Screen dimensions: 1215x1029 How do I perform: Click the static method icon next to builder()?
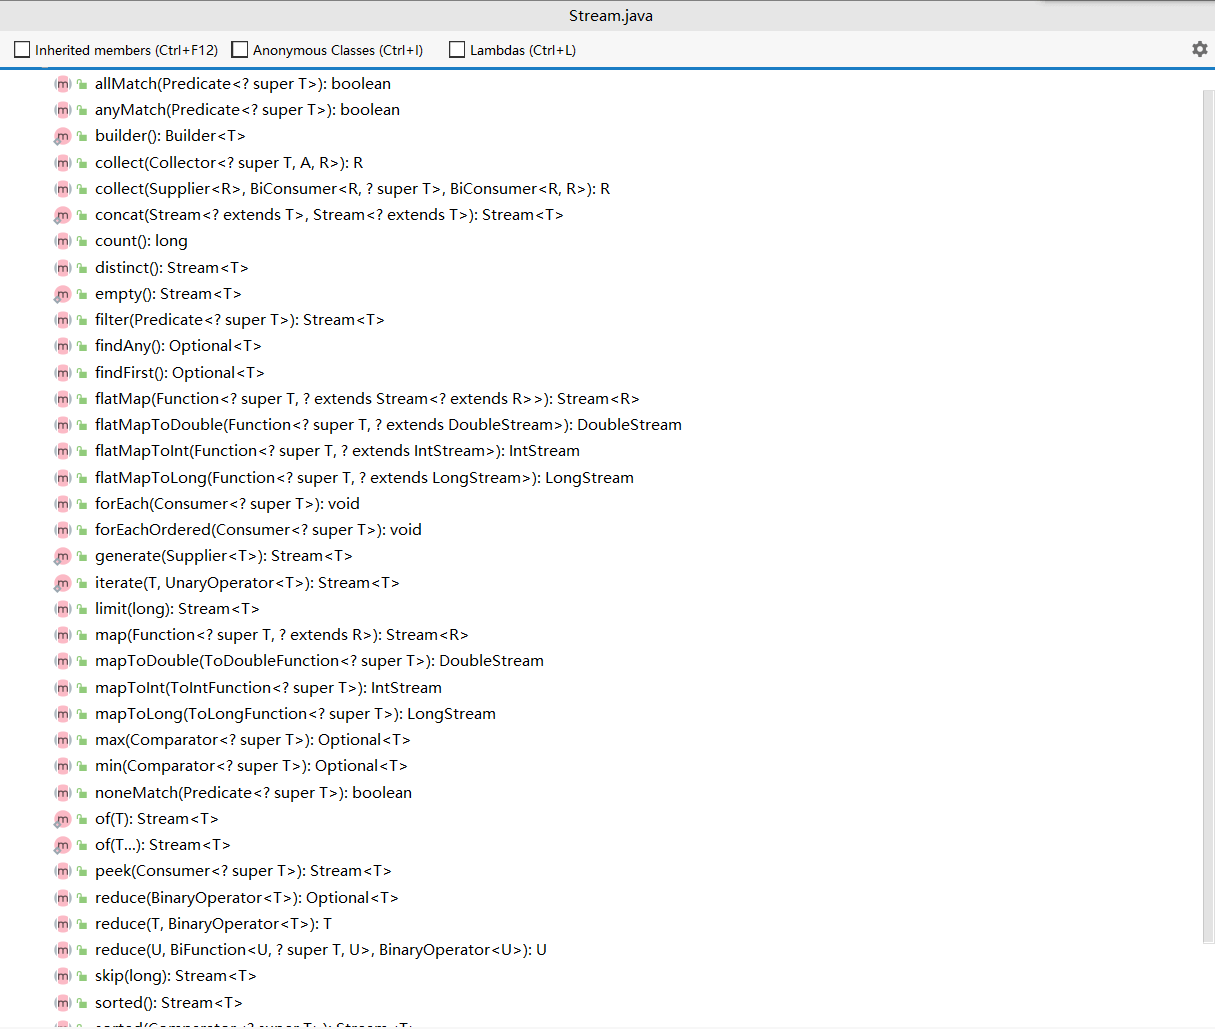click(61, 136)
